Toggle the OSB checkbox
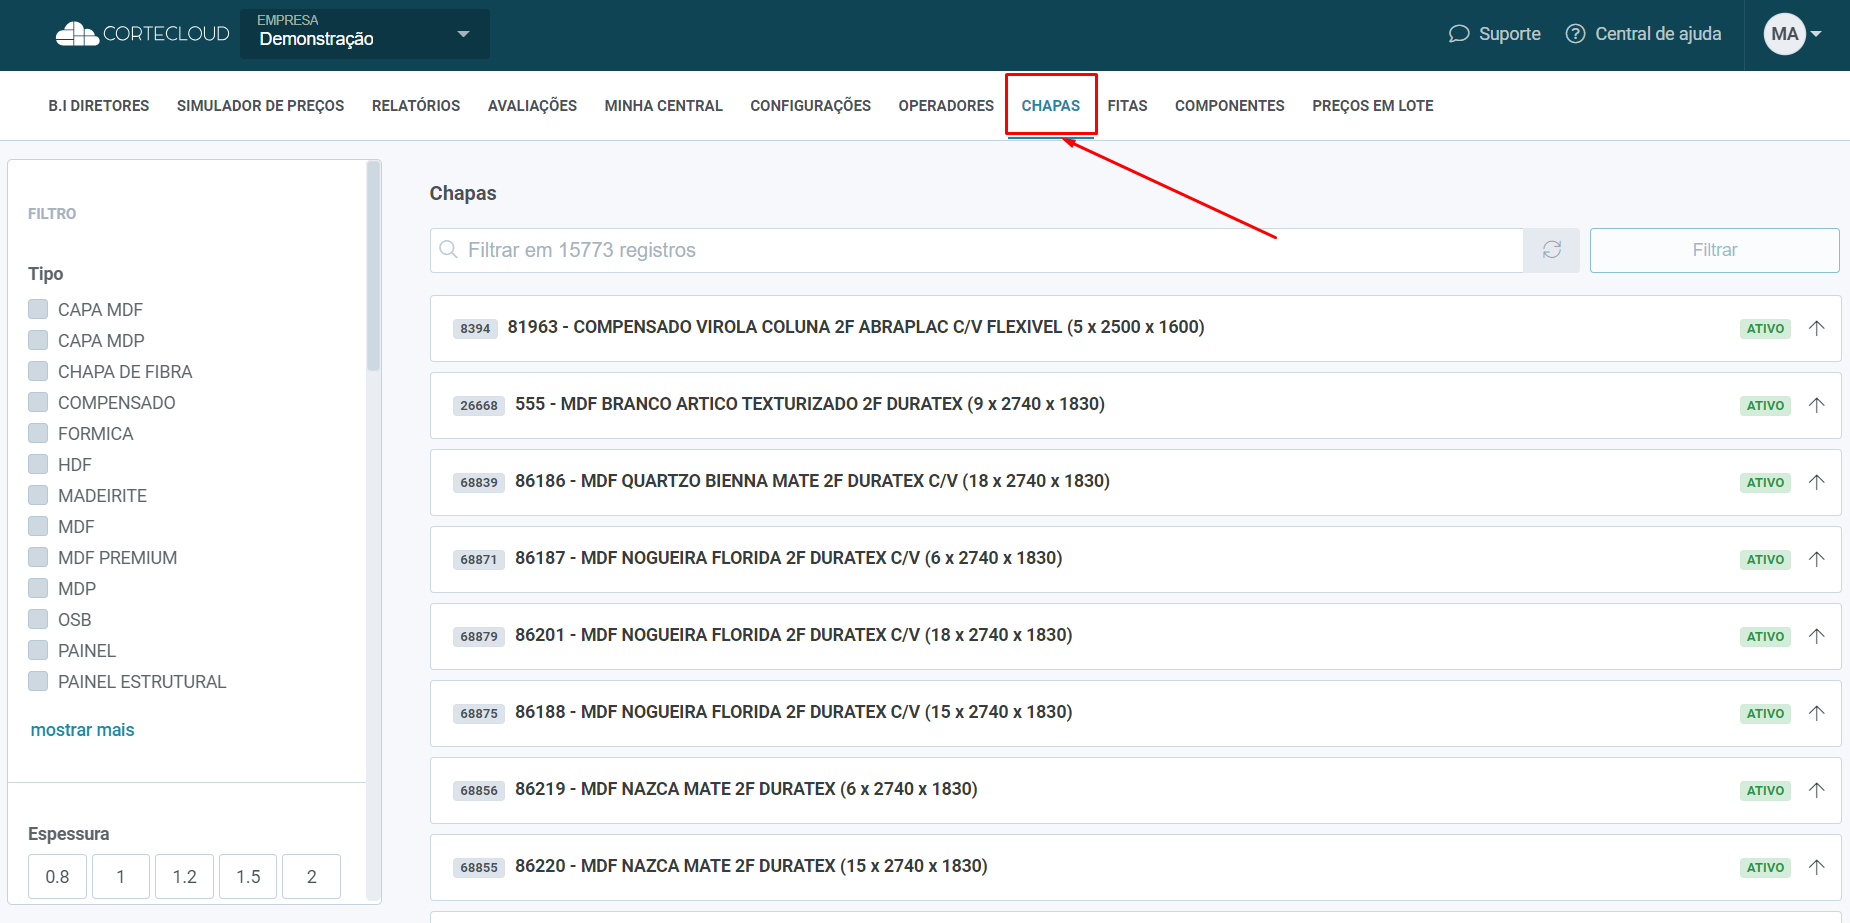This screenshot has width=1850, height=923. coord(38,619)
